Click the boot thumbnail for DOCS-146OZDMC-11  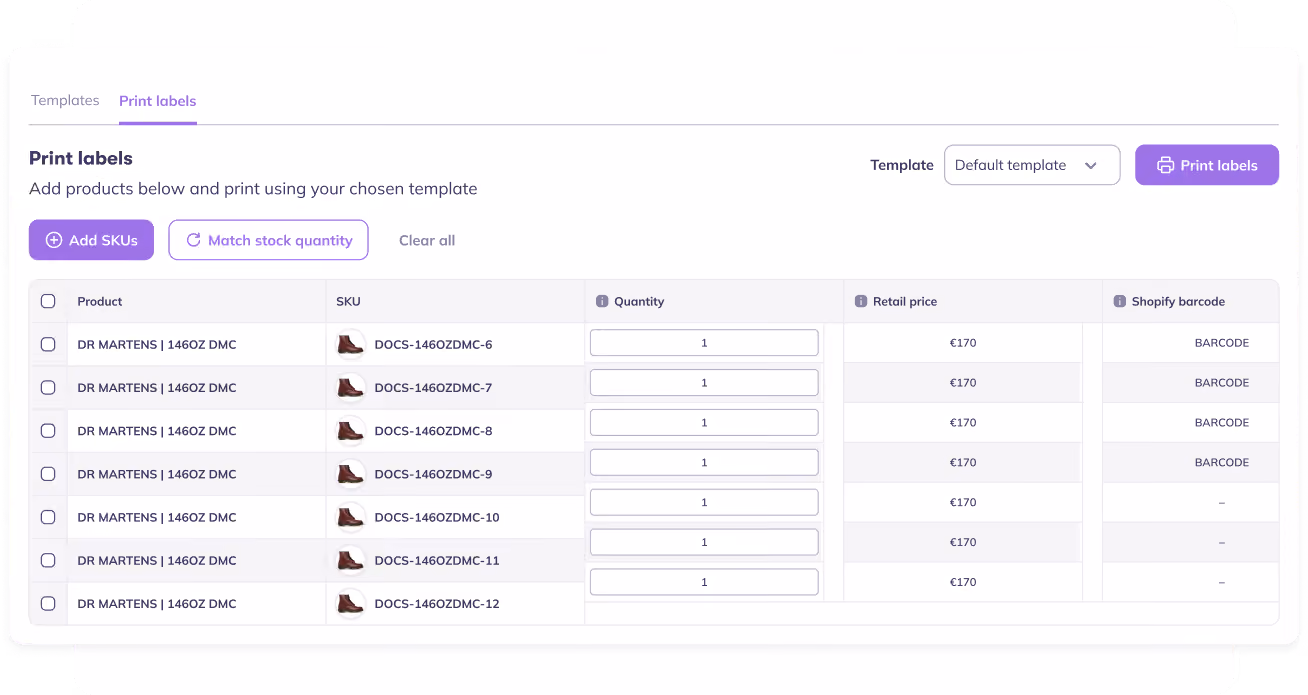pos(350,560)
